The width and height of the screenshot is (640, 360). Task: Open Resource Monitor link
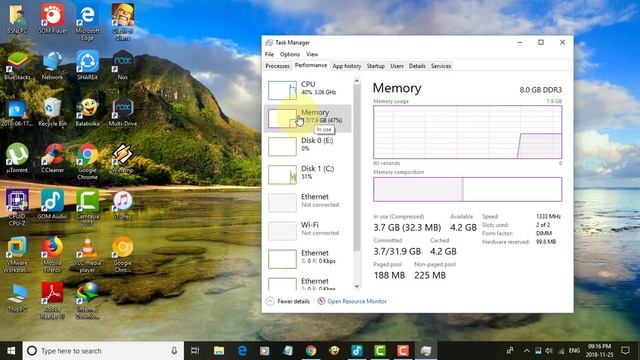coord(352,301)
